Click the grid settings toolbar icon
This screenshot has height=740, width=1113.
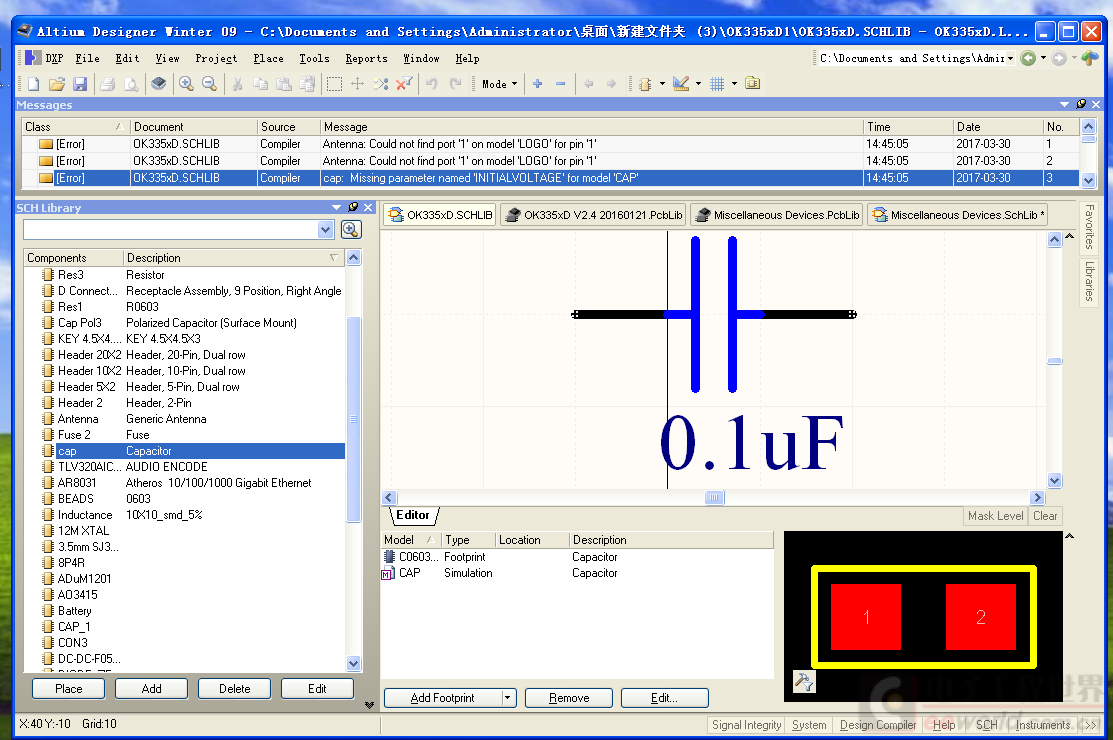click(x=717, y=84)
